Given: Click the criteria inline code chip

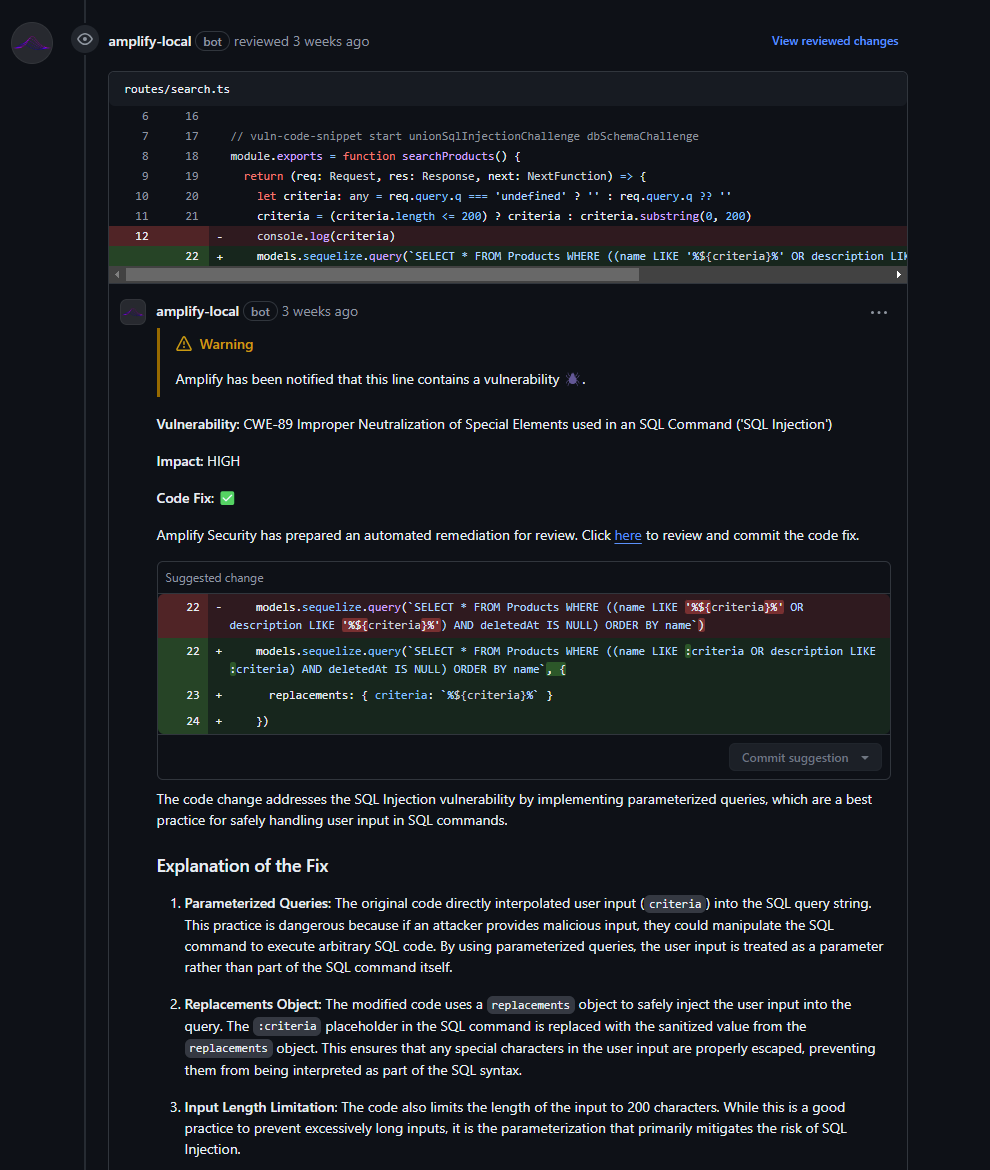Looking at the screenshot, I should click(674, 903).
